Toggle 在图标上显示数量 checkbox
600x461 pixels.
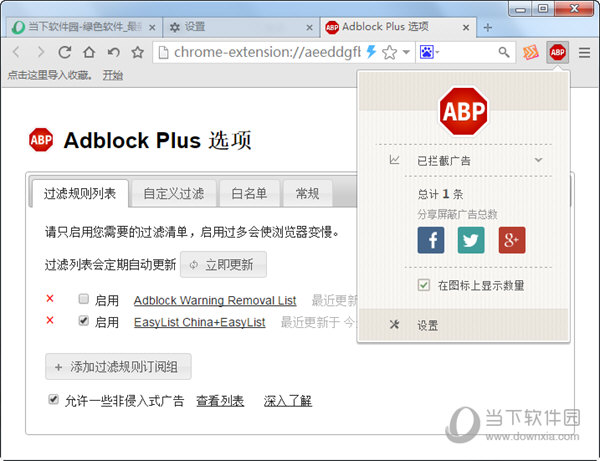pos(424,285)
